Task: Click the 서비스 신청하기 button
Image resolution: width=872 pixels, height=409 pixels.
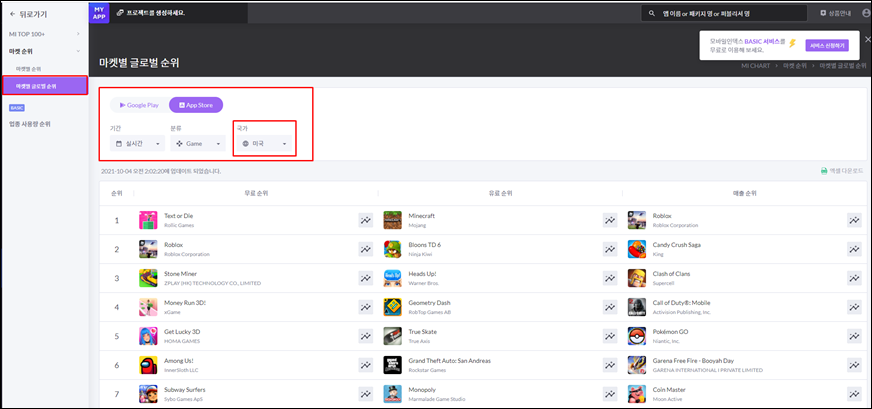Action: tap(827, 46)
